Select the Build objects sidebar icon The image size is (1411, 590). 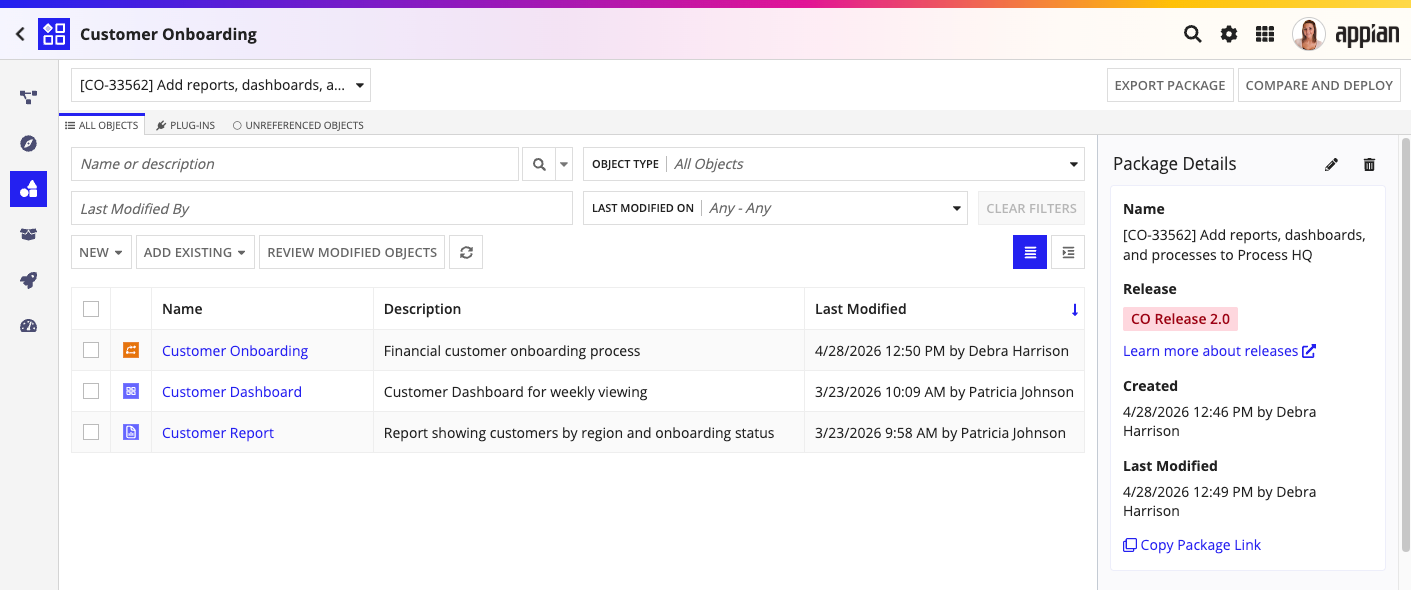tap(28, 189)
